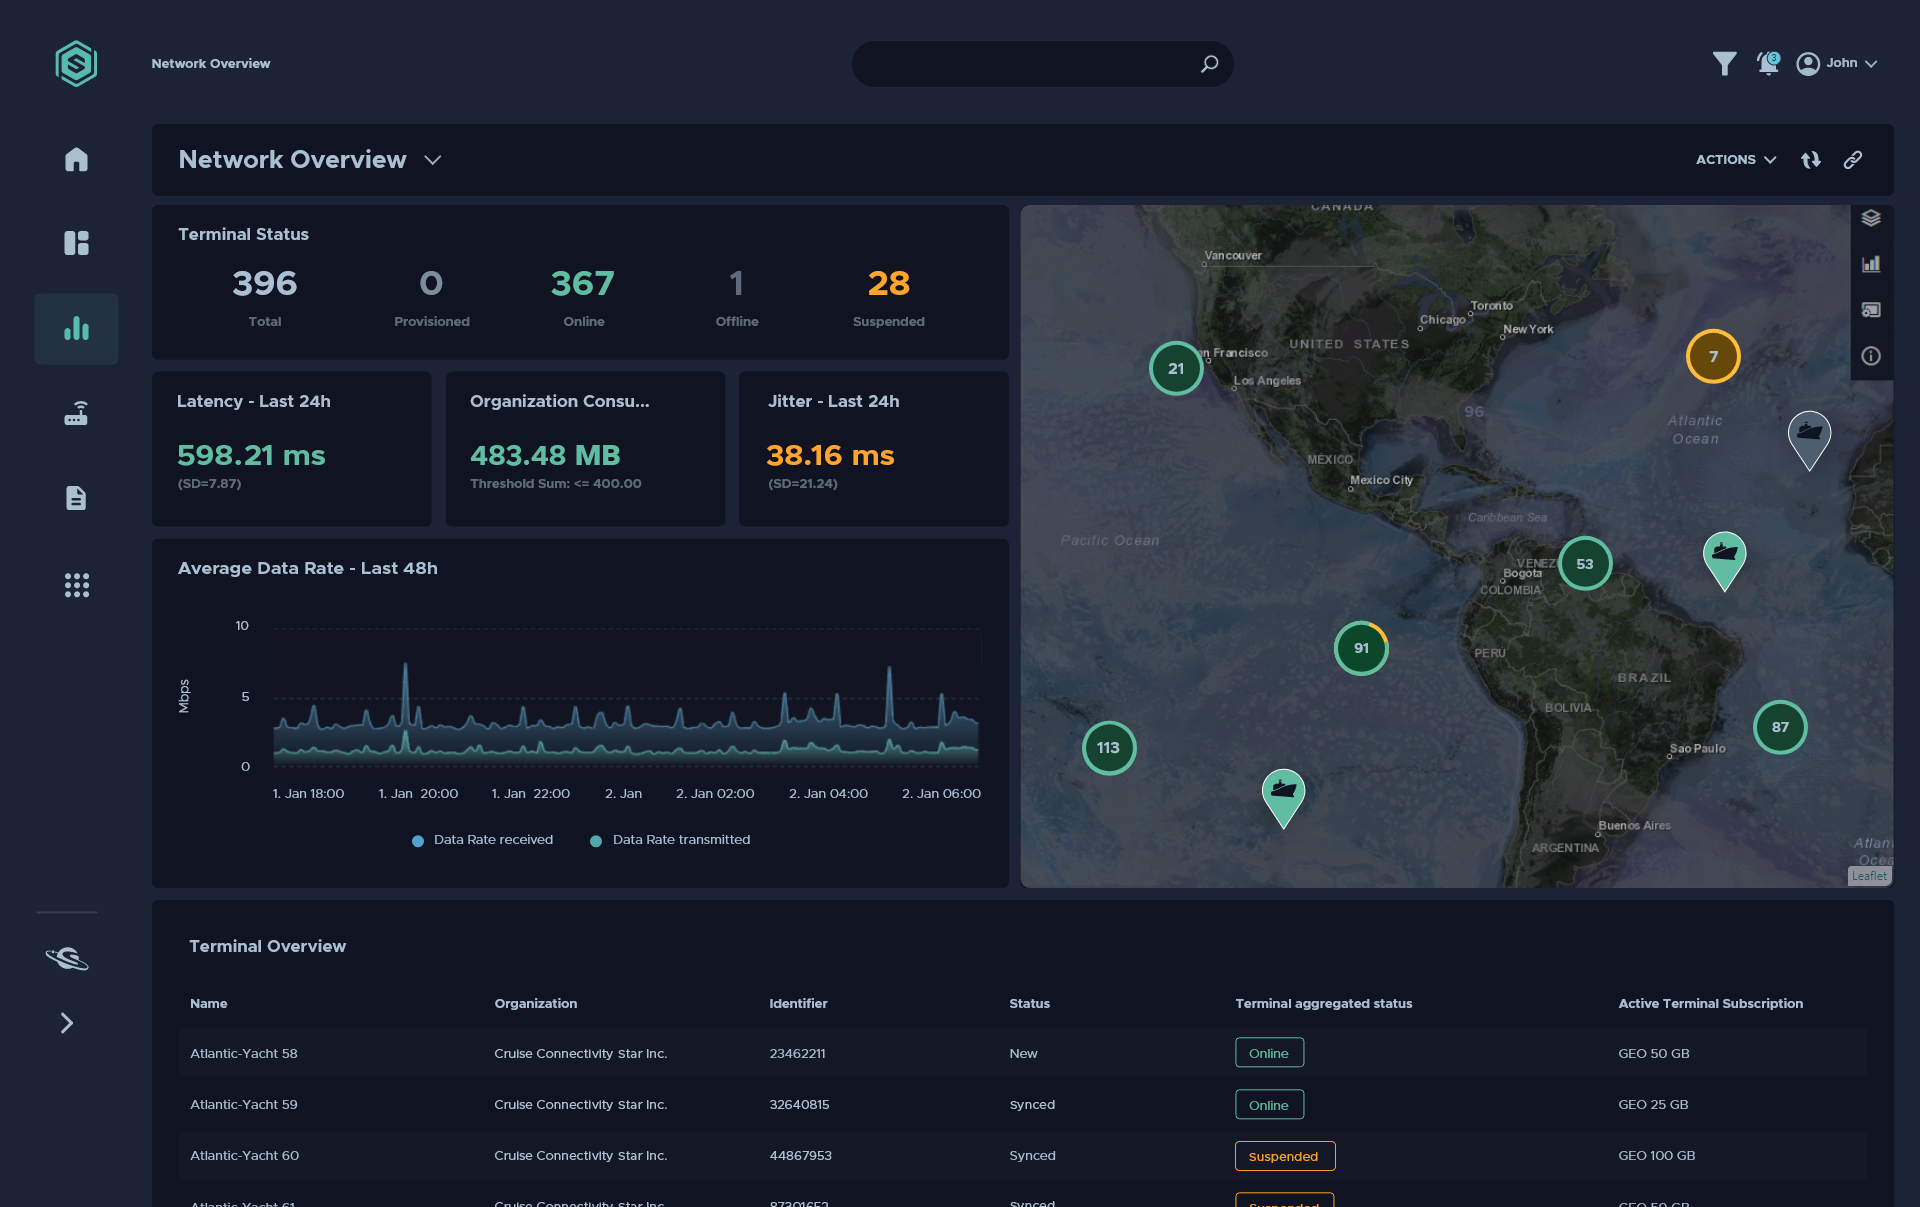Open the Home sidebar icon
The width and height of the screenshot is (1920, 1207).
(76, 159)
